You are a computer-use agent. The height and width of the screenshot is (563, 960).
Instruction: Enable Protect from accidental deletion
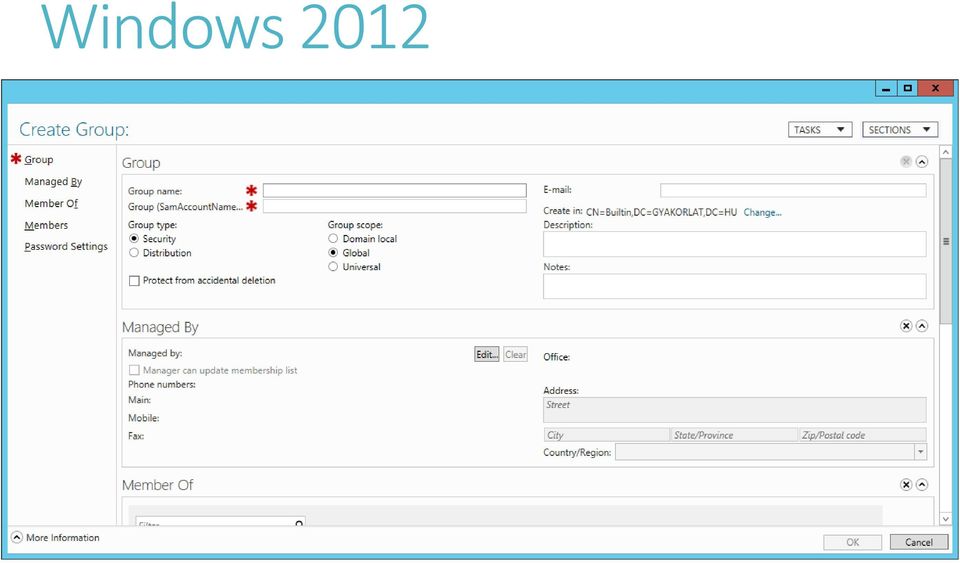(134, 280)
